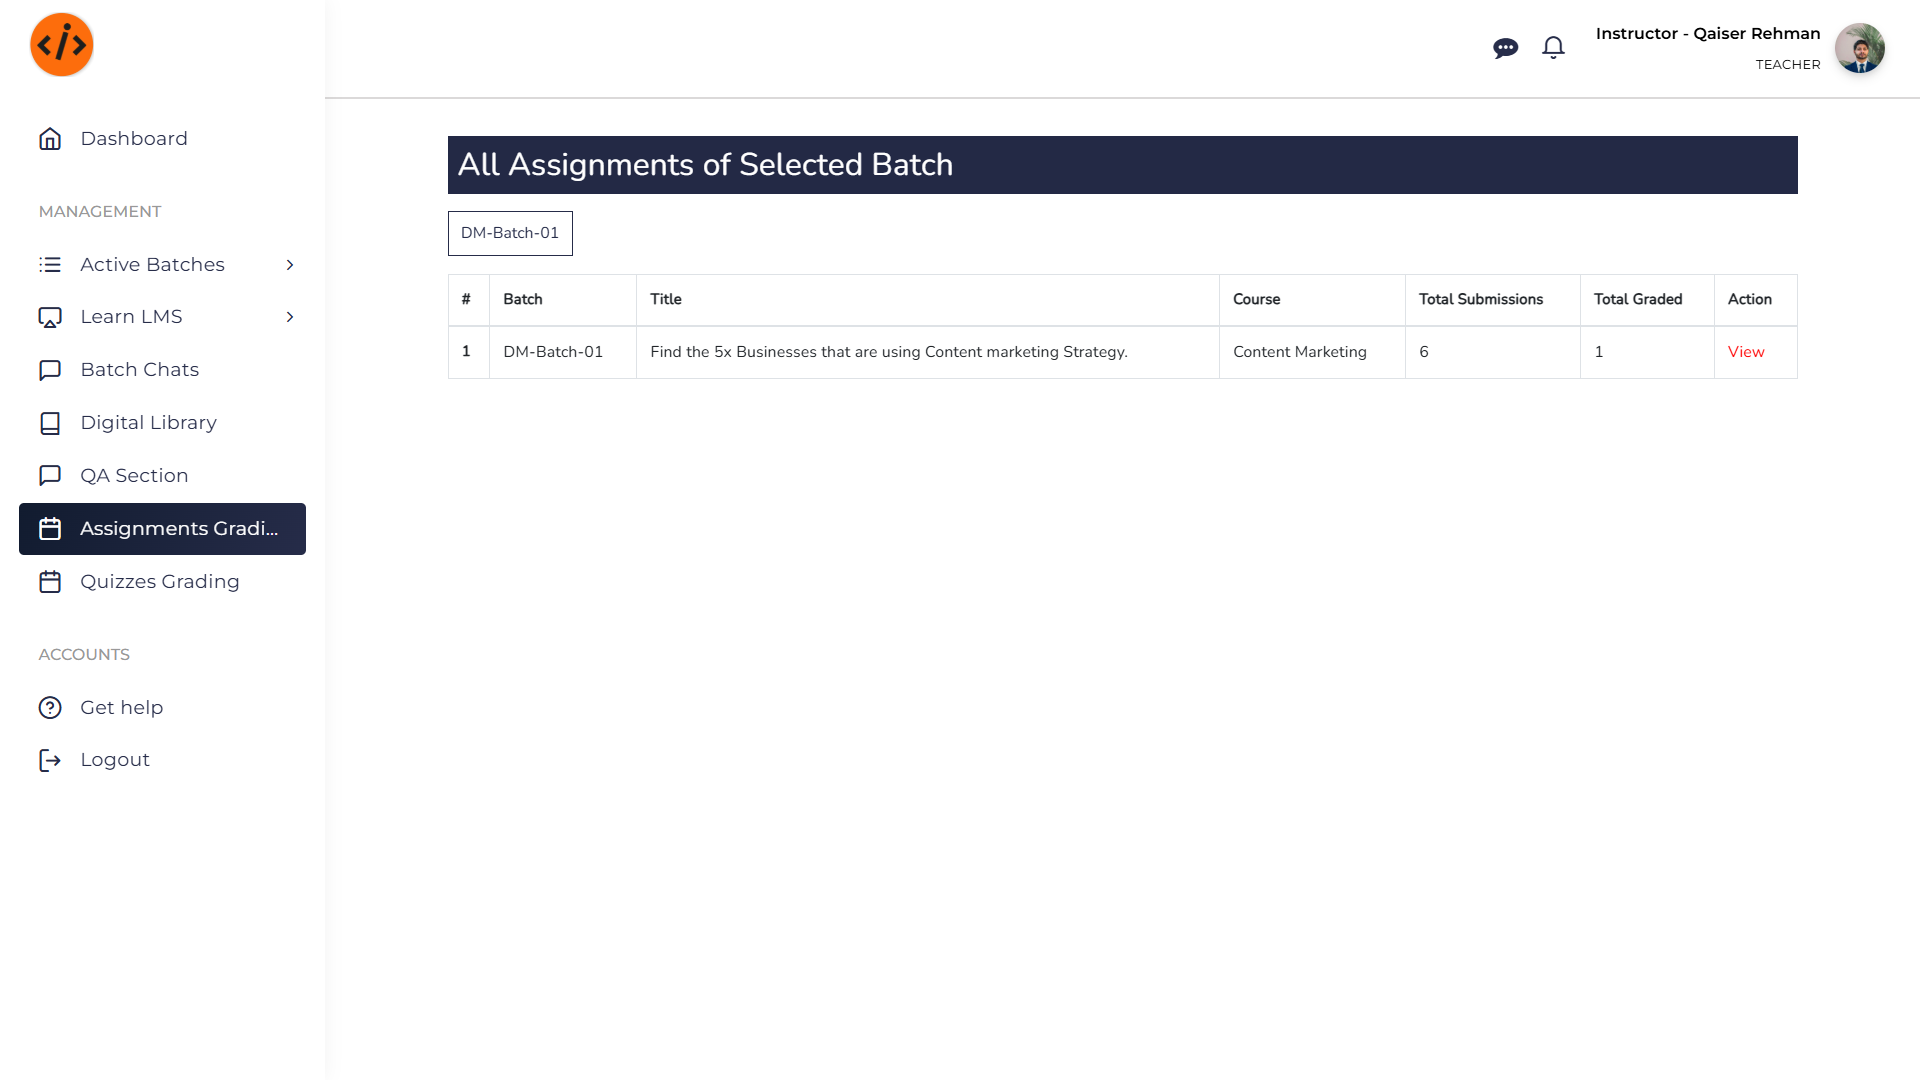Open the DM-Batch-01 batch selector
Viewport: 1920px width, 1080px height.
tap(510, 233)
